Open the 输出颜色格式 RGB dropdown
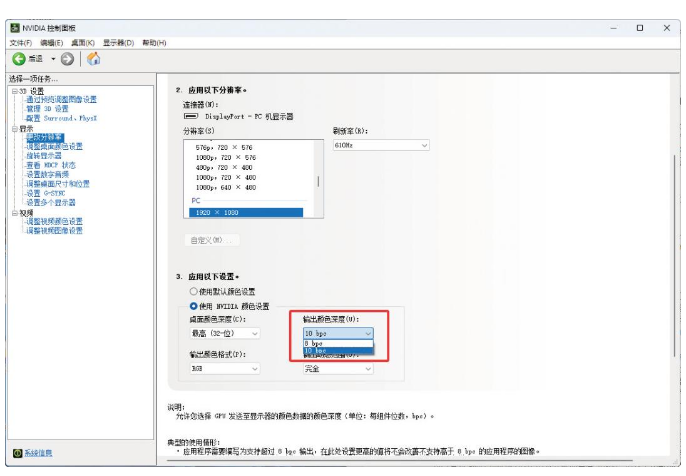This screenshot has width=686, height=476. [x=223, y=368]
